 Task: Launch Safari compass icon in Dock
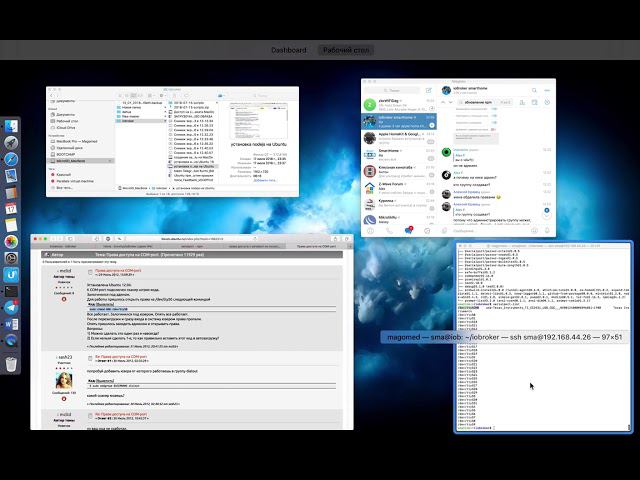pos(11,159)
